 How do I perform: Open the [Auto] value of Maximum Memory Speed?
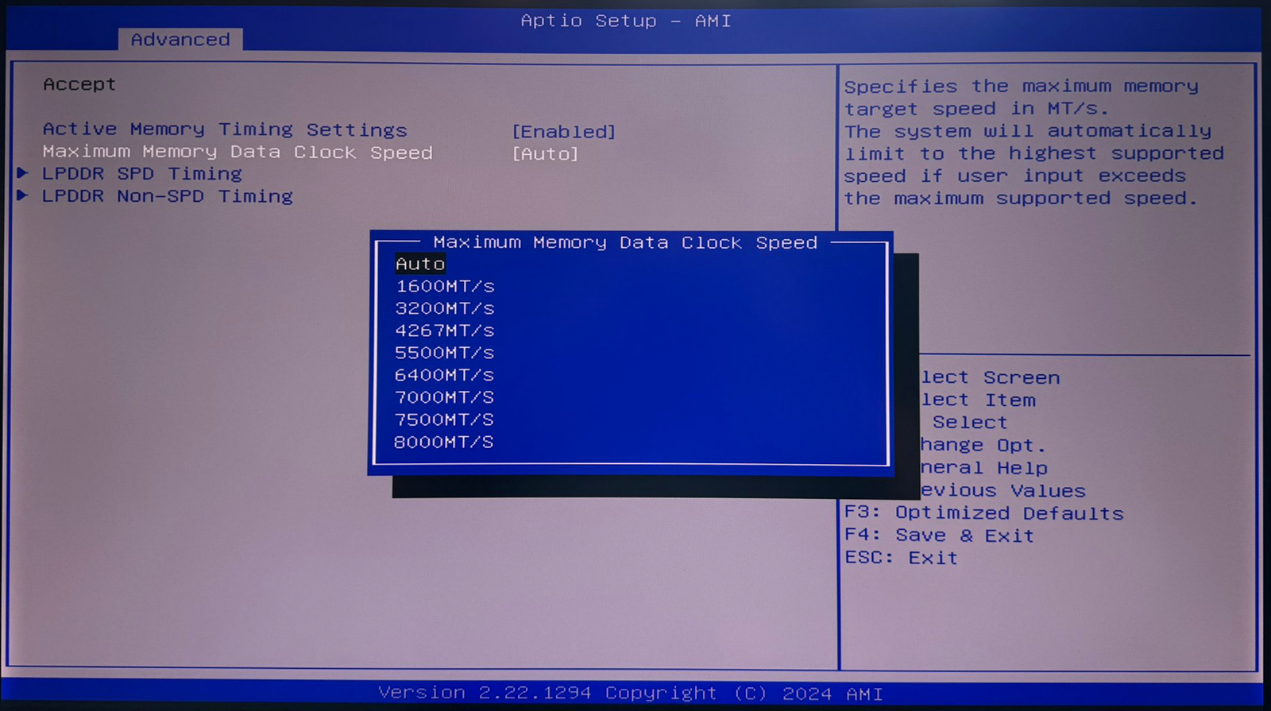[545, 153]
